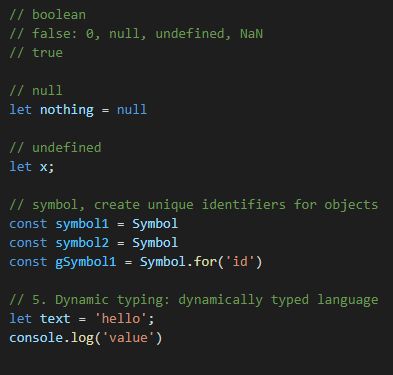Click 'Symbol' on the symbol1 line
393x375 pixels.
(155, 224)
